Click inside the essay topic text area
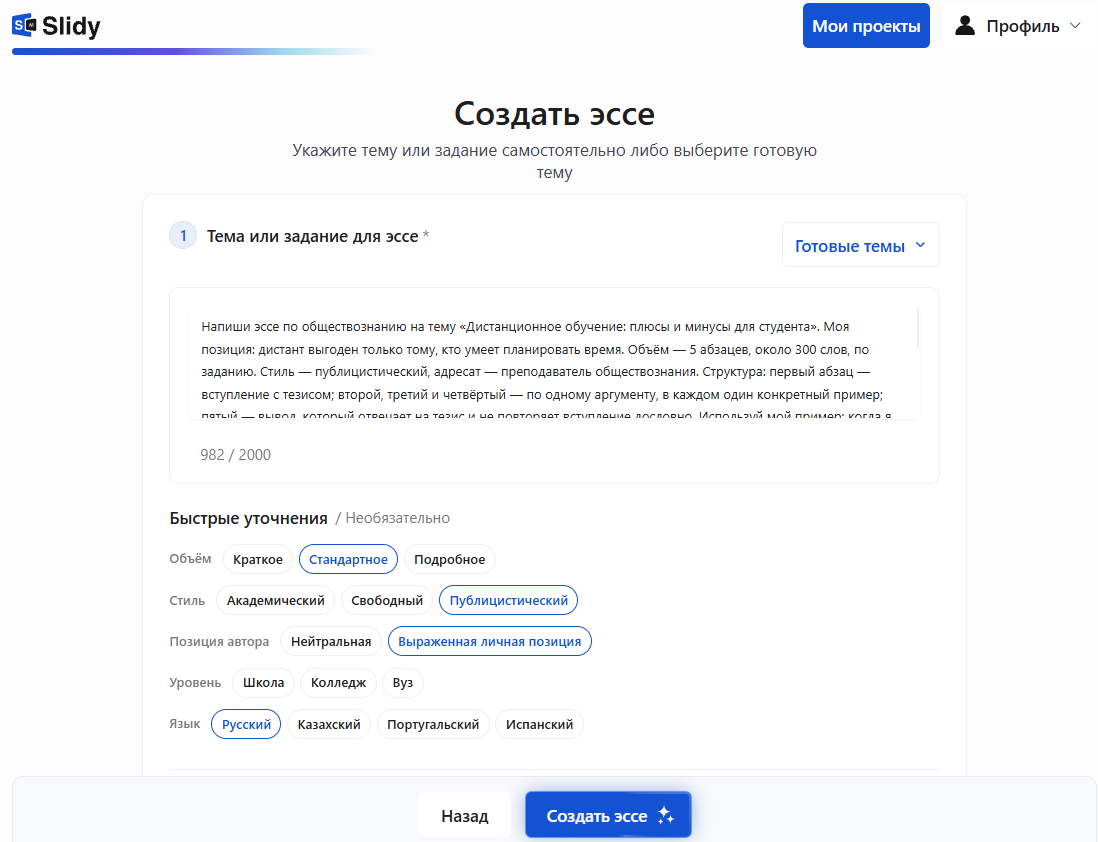This screenshot has width=1098, height=842. [553, 364]
